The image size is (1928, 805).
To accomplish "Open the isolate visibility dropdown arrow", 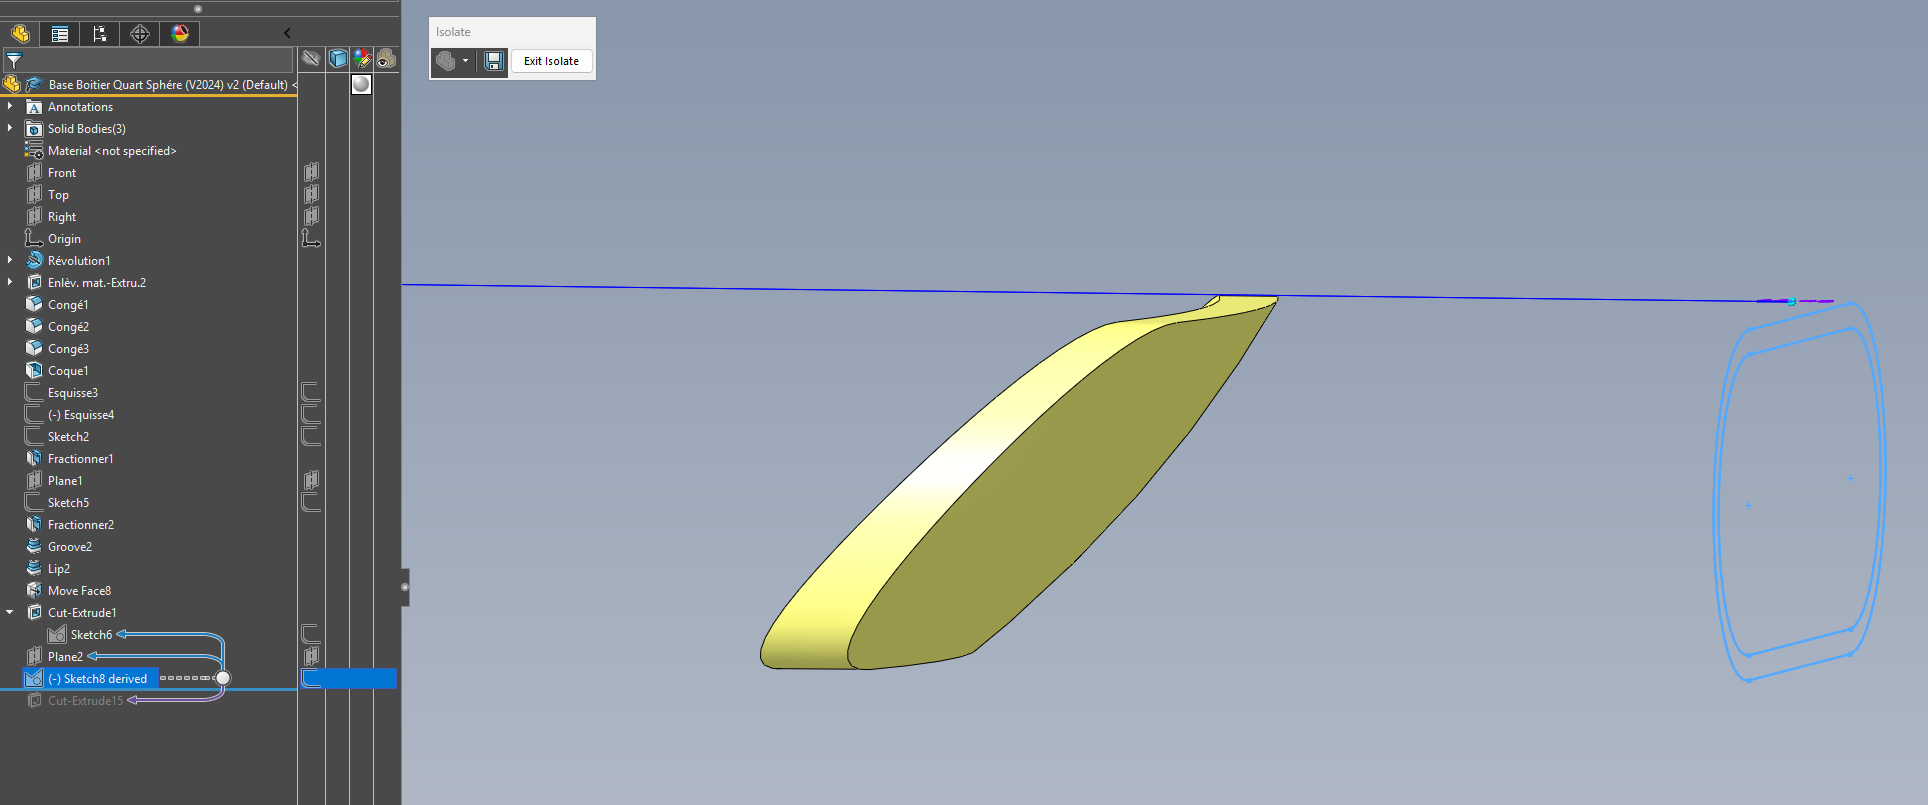I will pyautogui.click(x=465, y=61).
